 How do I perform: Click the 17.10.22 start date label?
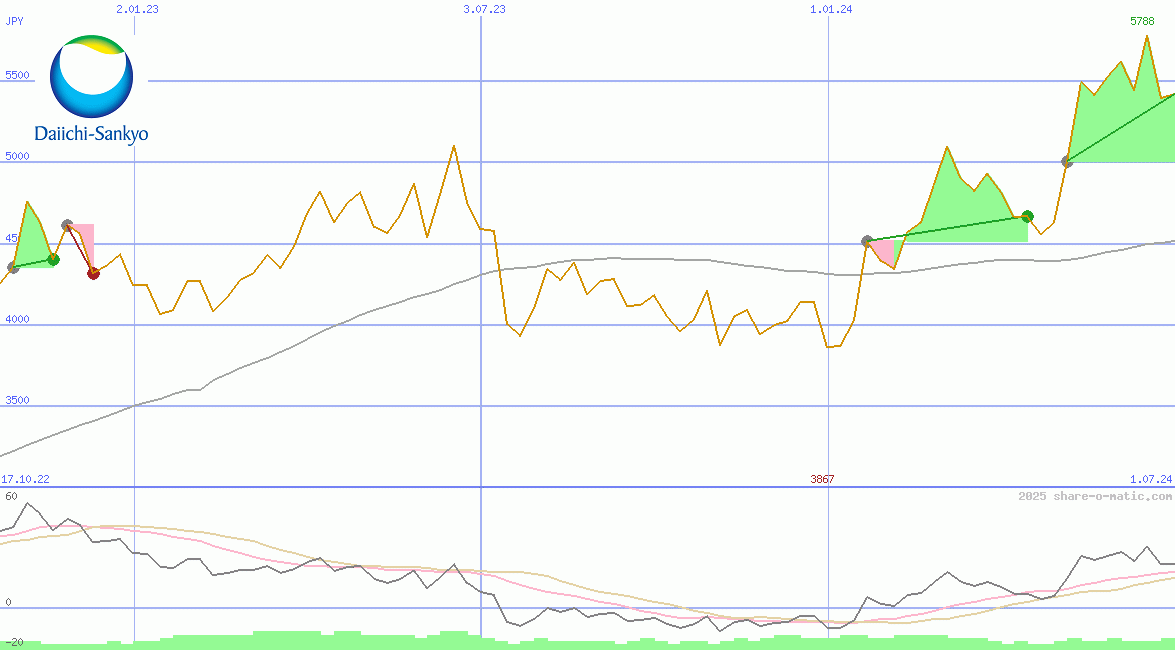pyautogui.click(x=25, y=480)
